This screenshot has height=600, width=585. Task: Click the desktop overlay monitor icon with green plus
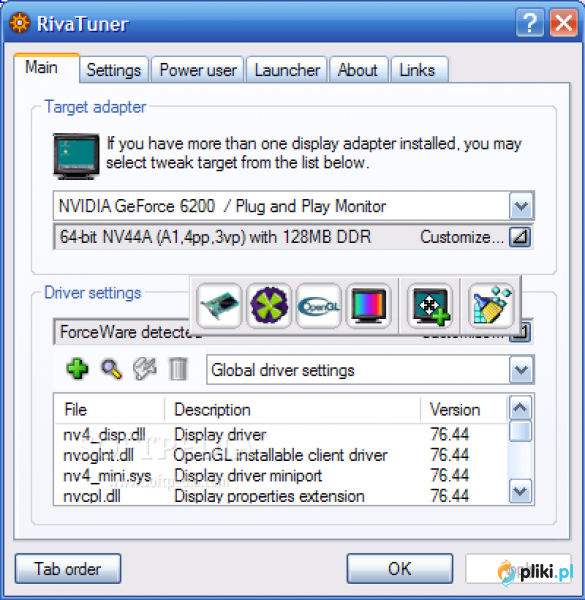pos(430,305)
